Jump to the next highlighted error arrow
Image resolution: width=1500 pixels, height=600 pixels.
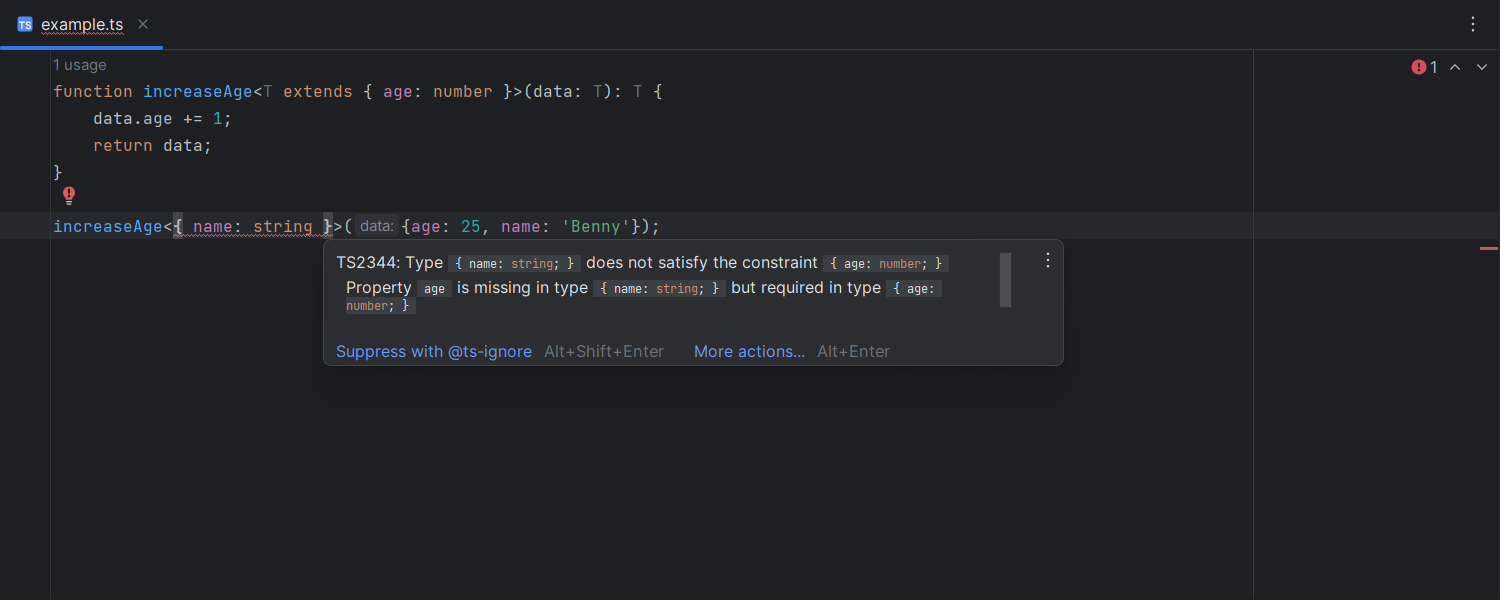pos(1482,67)
